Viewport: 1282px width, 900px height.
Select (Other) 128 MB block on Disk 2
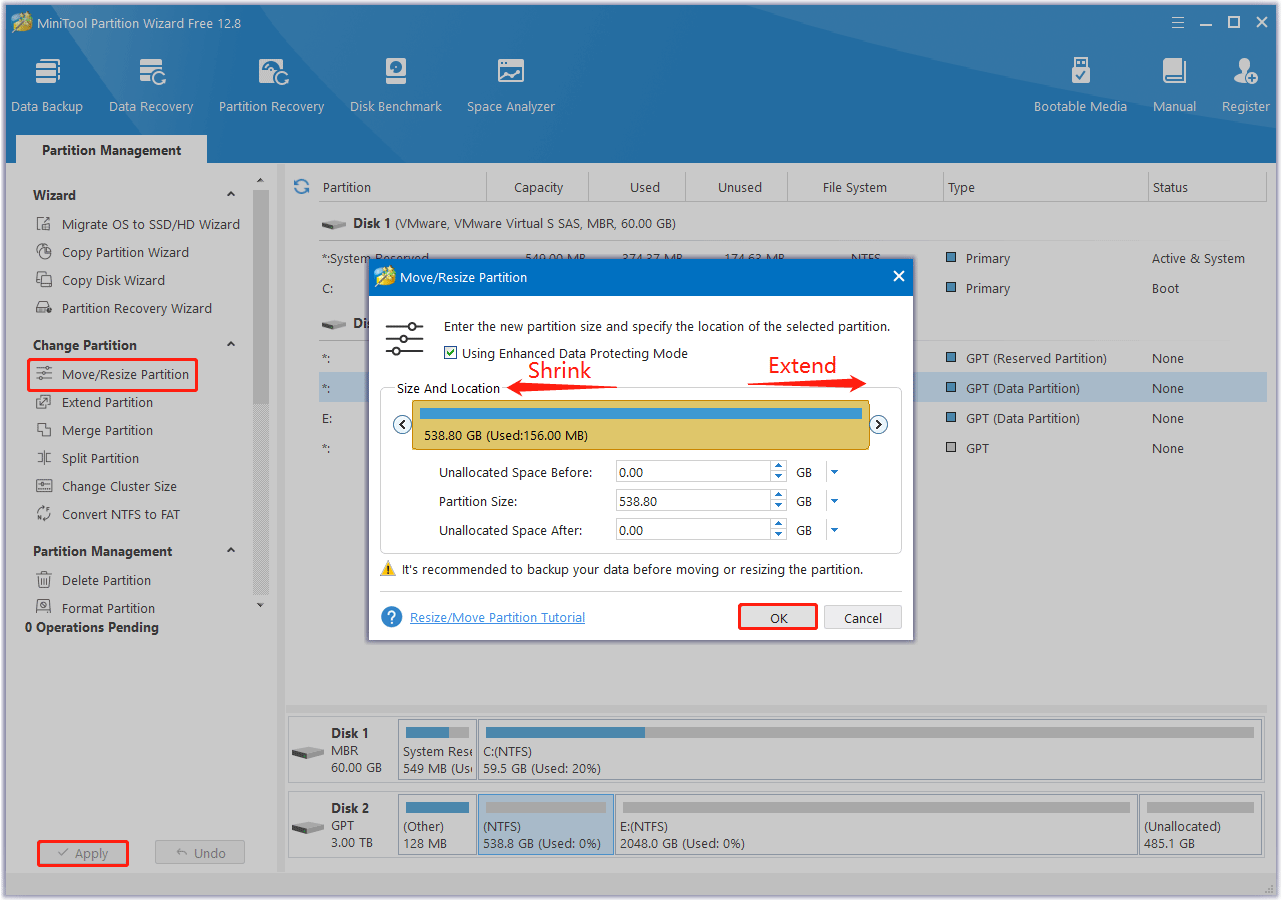[437, 825]
